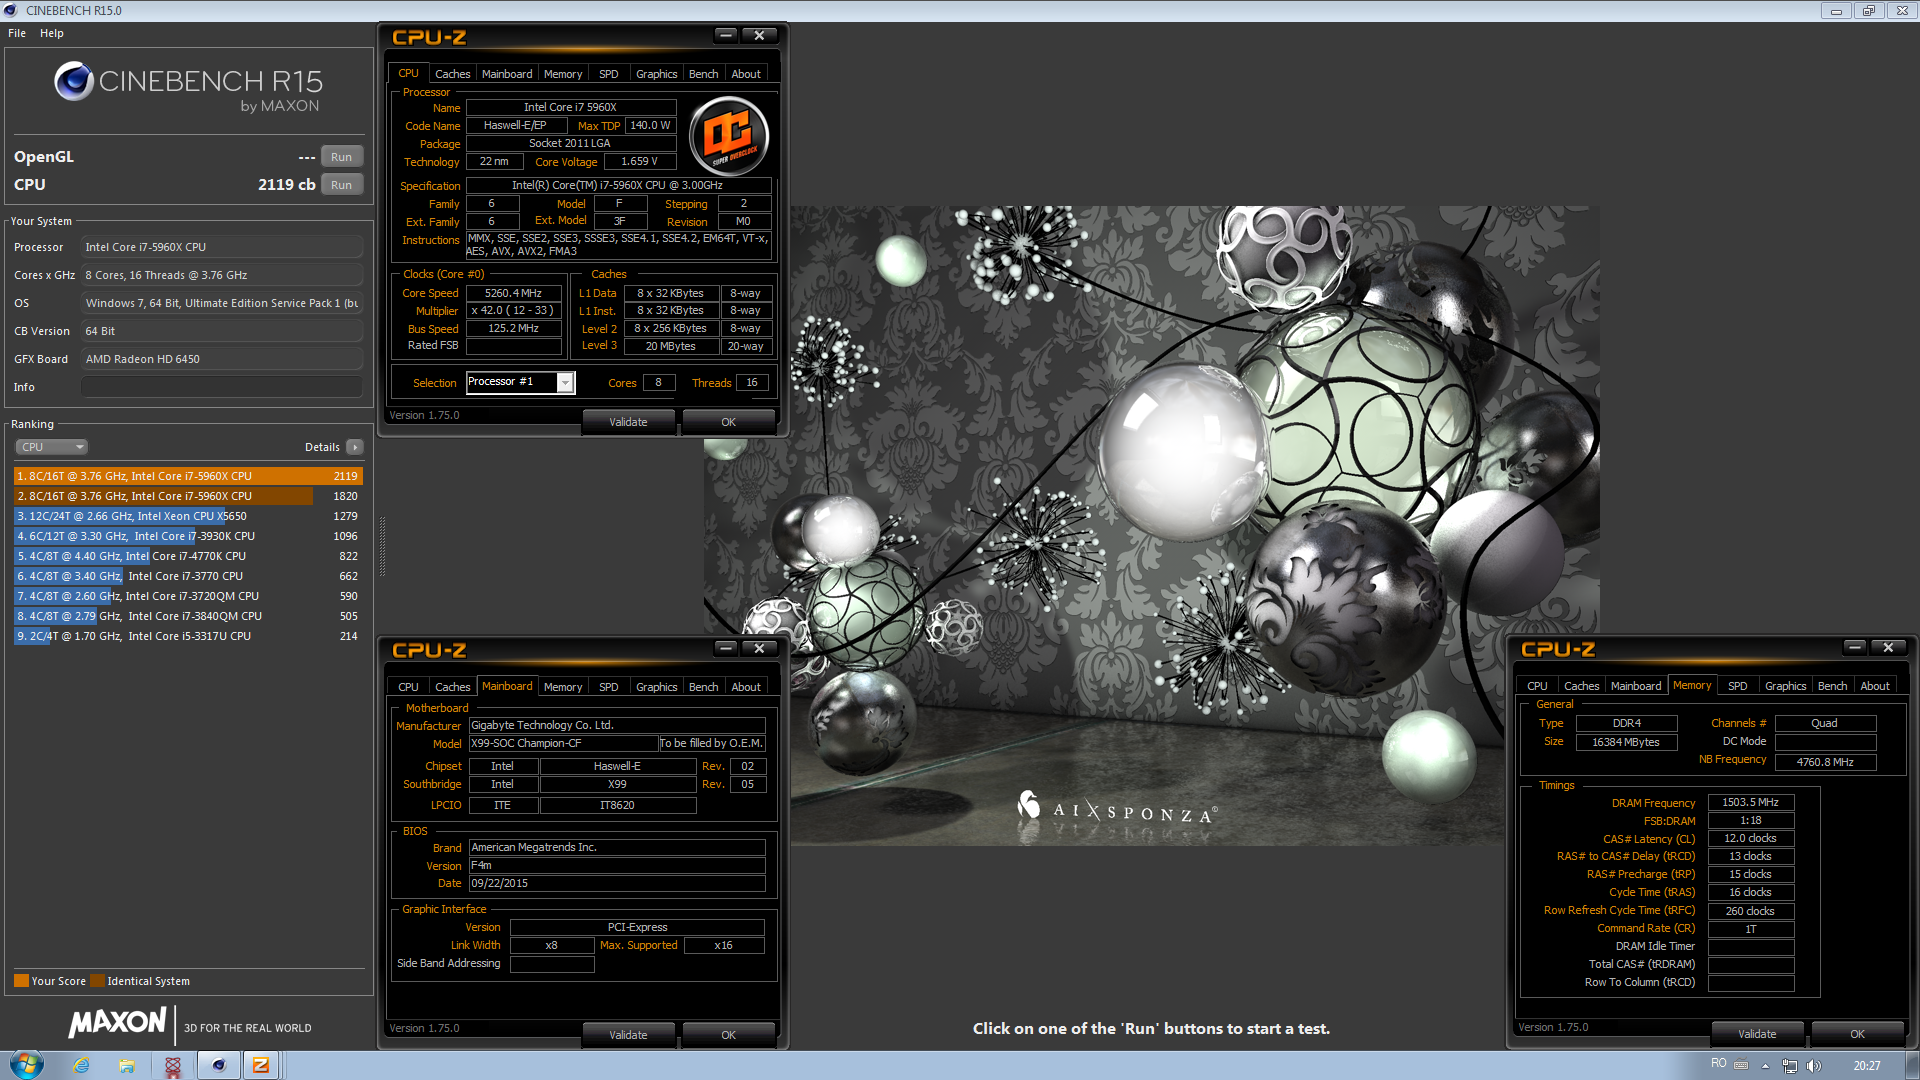Run the CPU benchmark
The height and width of the screenshot is (1080, 1920).
342,185
